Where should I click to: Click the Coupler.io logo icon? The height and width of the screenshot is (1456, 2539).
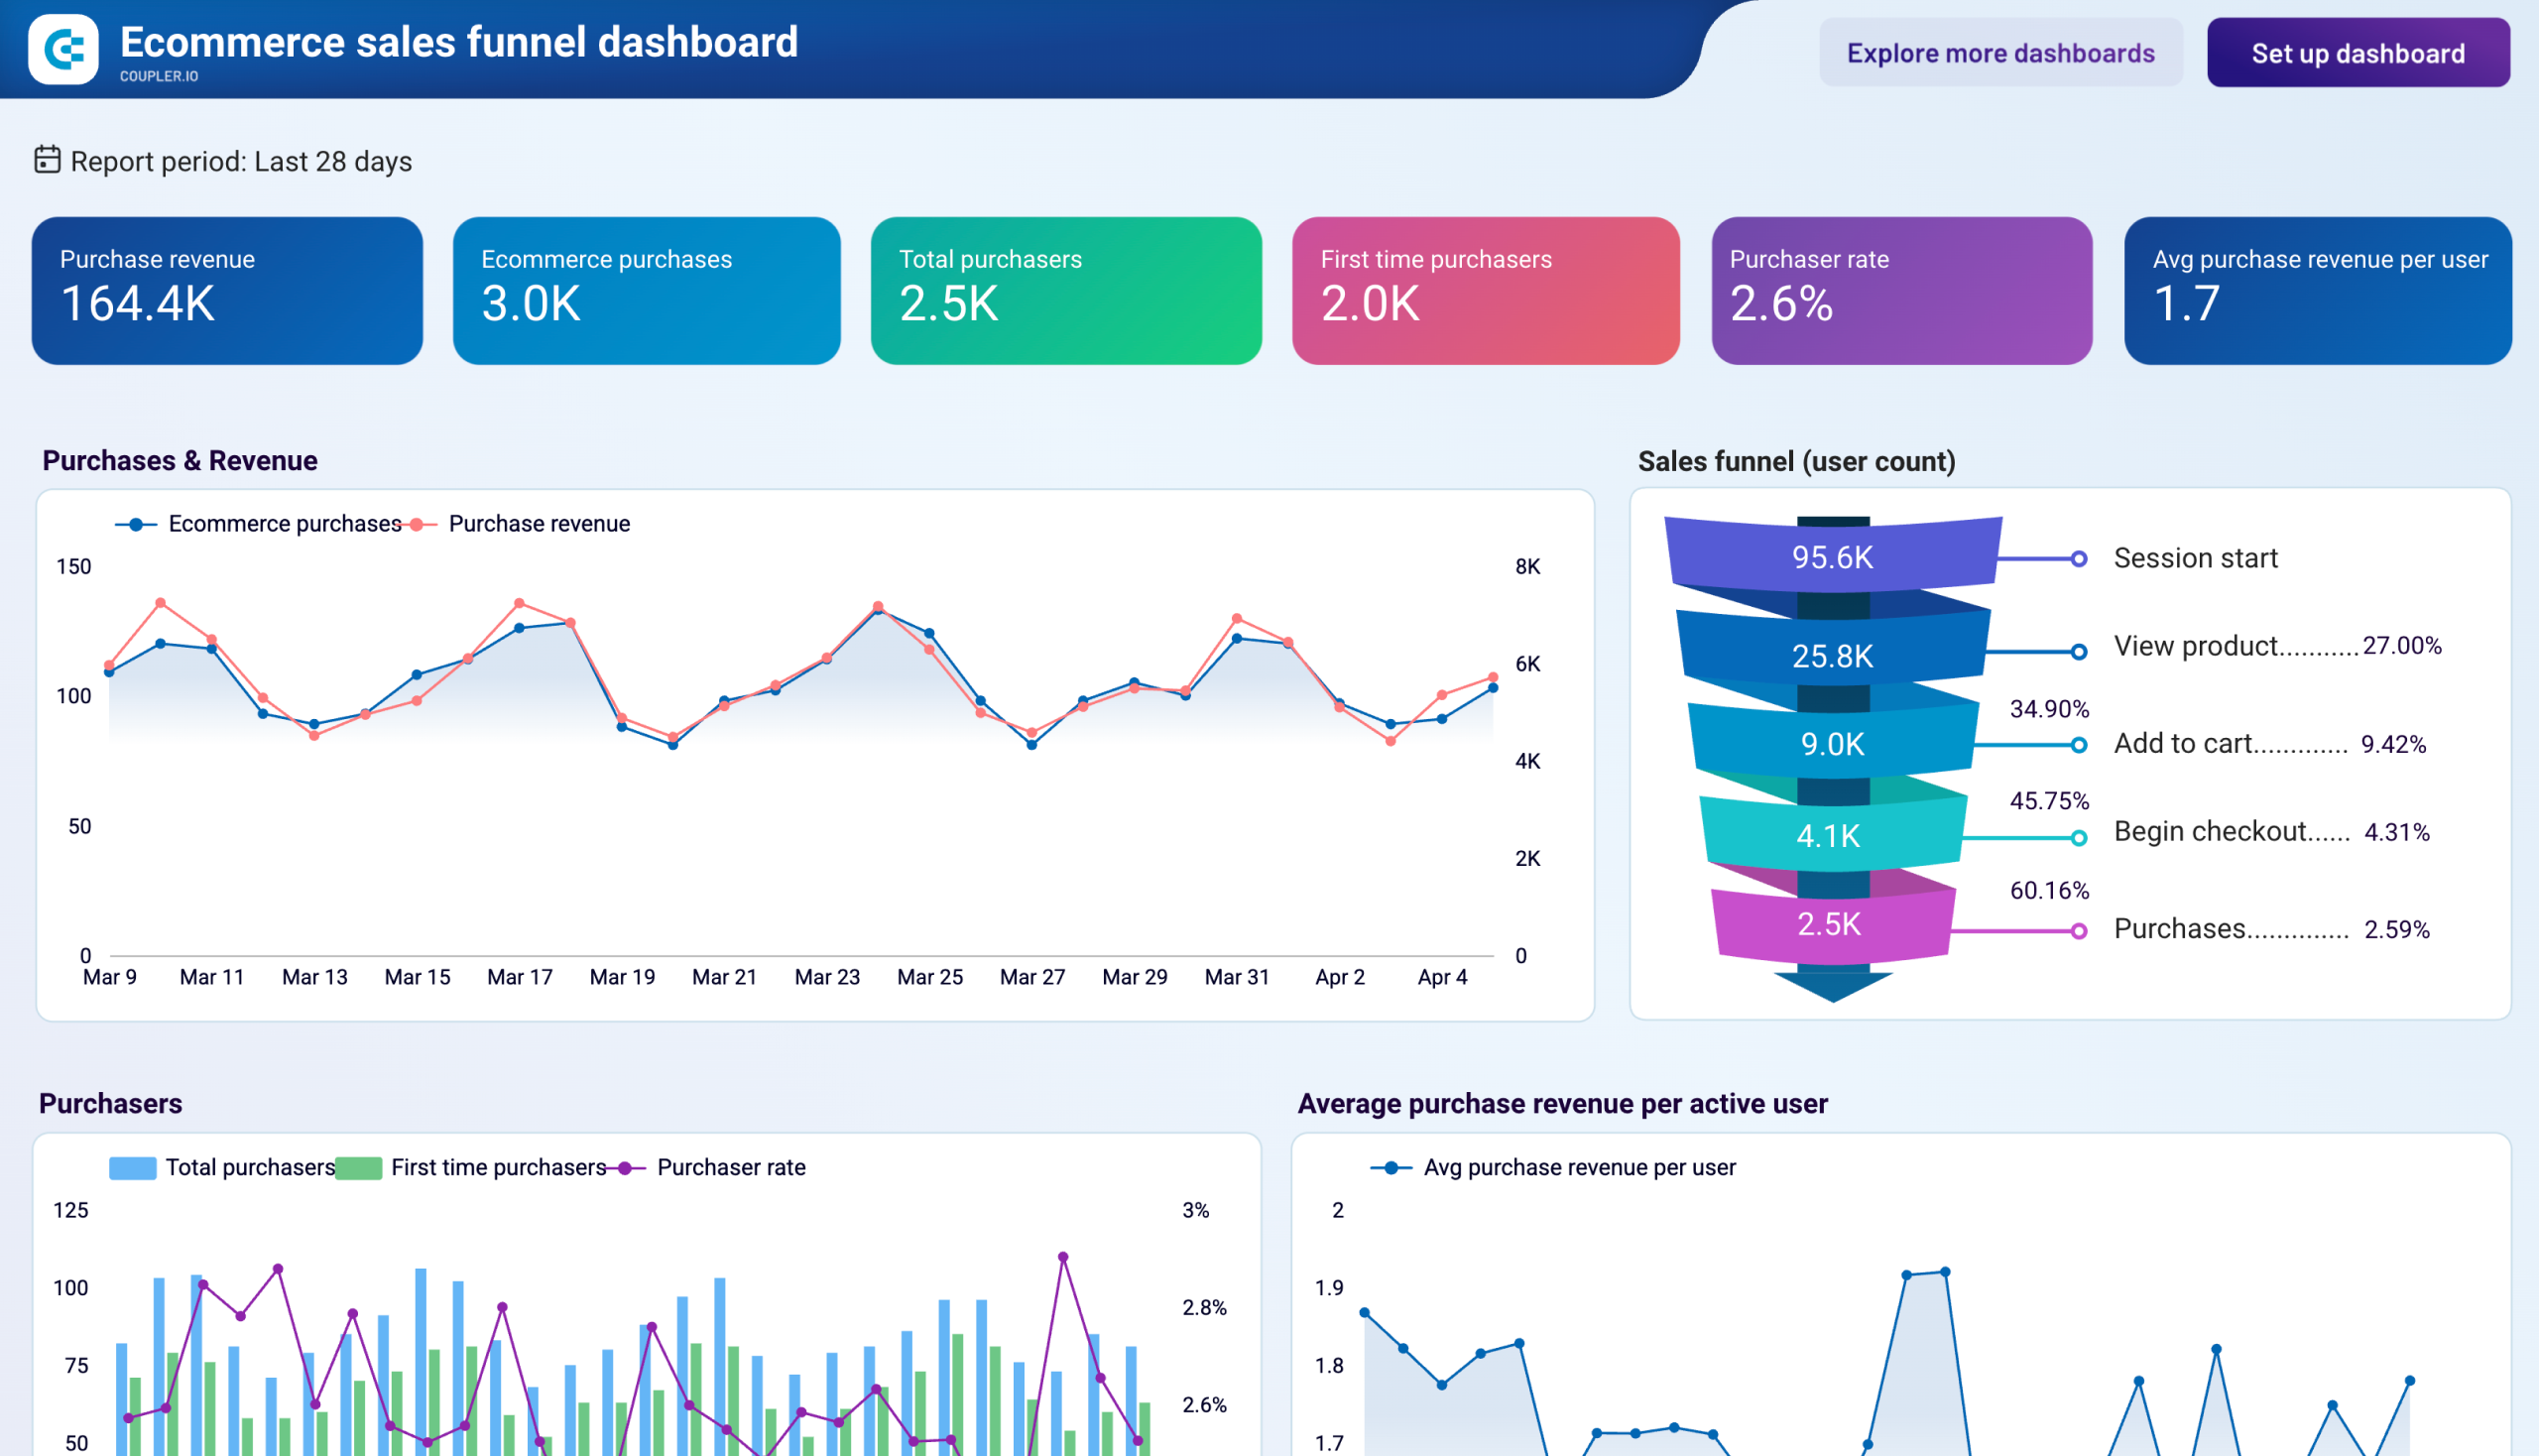pos(62,46)
